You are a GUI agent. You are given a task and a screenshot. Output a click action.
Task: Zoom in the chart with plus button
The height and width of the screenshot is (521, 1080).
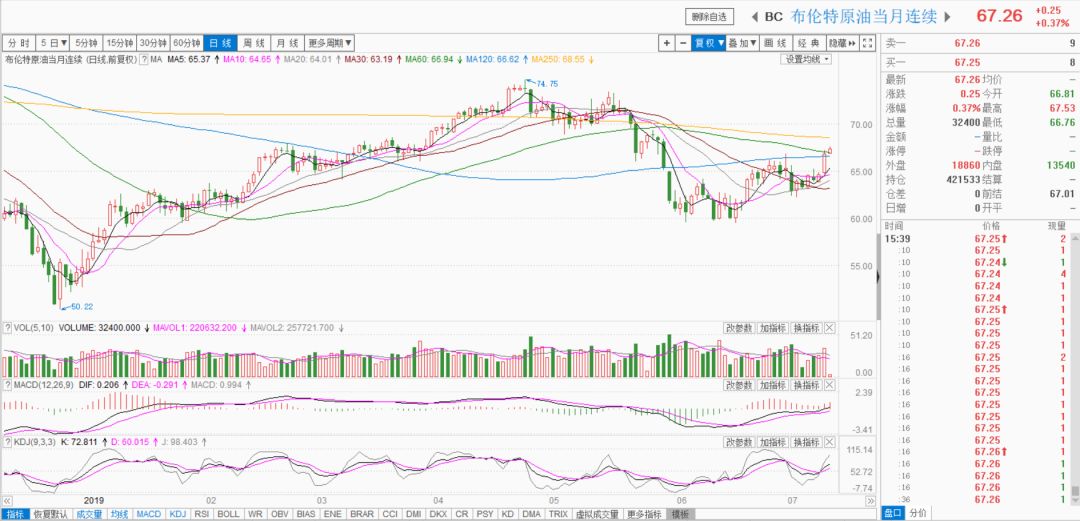click(667, 43)
